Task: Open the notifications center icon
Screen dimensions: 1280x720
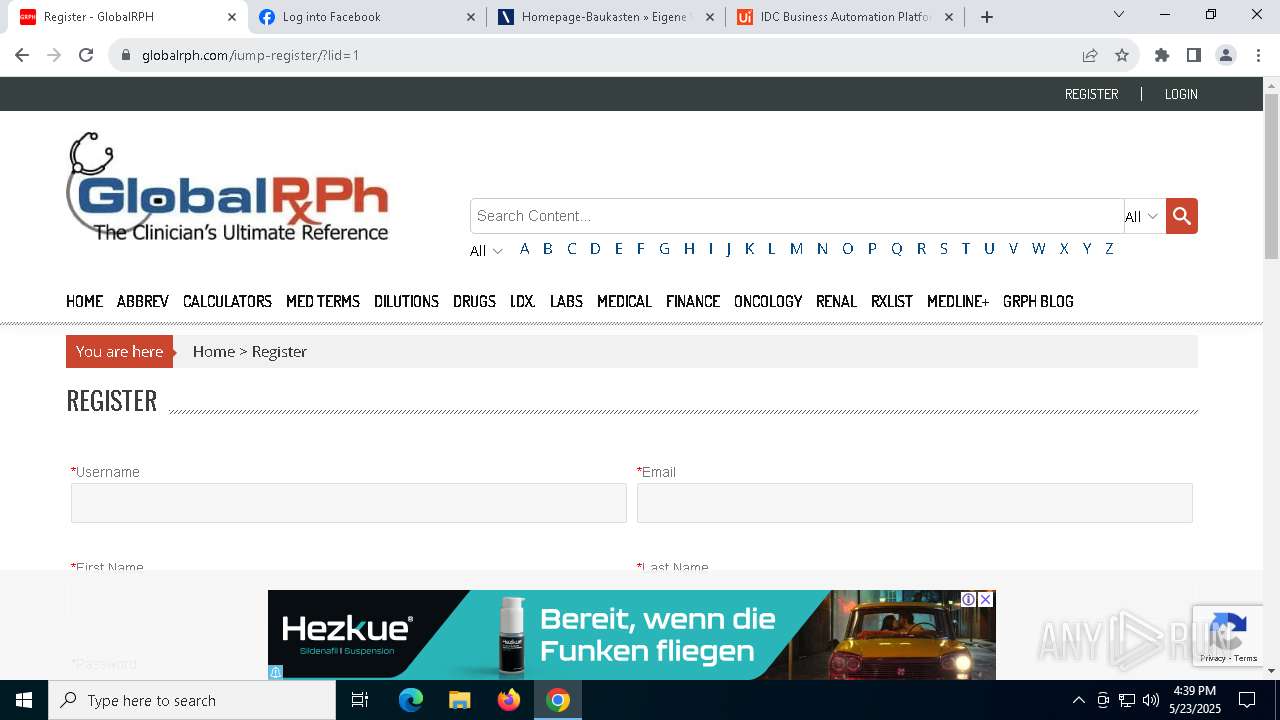Action: [1247, 700]
